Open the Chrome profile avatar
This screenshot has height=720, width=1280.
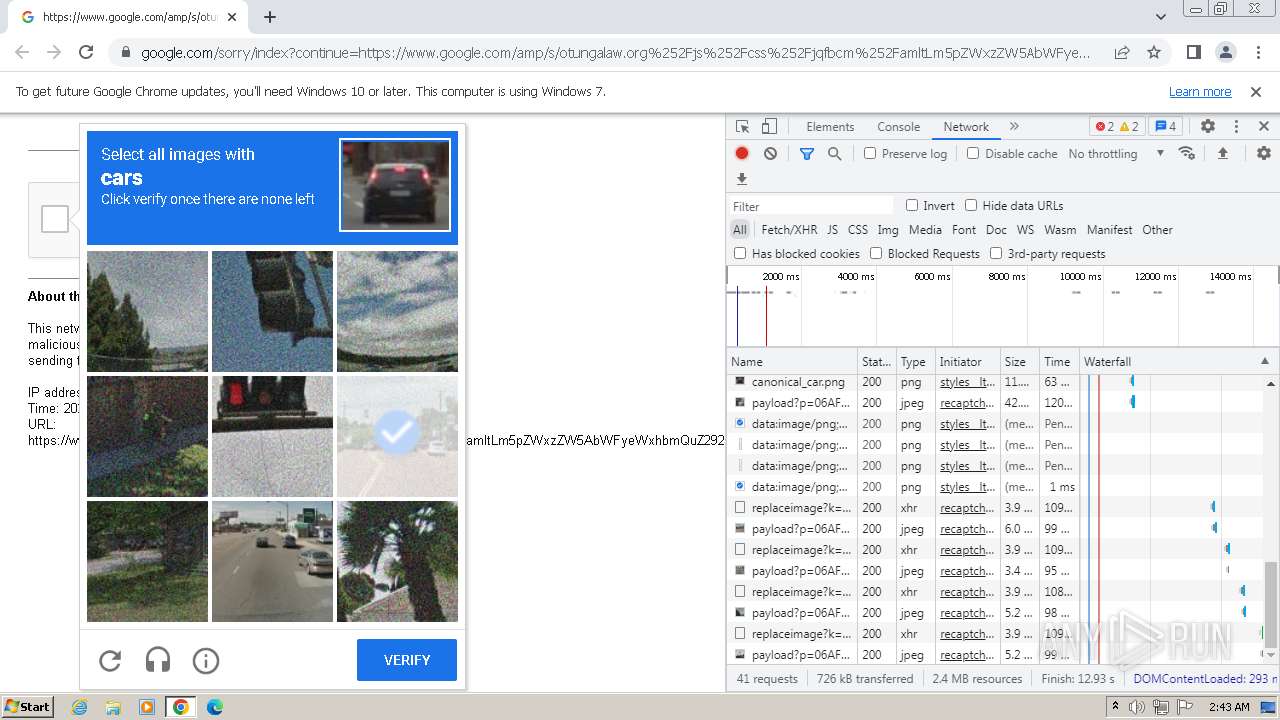tap(1225, 53)
